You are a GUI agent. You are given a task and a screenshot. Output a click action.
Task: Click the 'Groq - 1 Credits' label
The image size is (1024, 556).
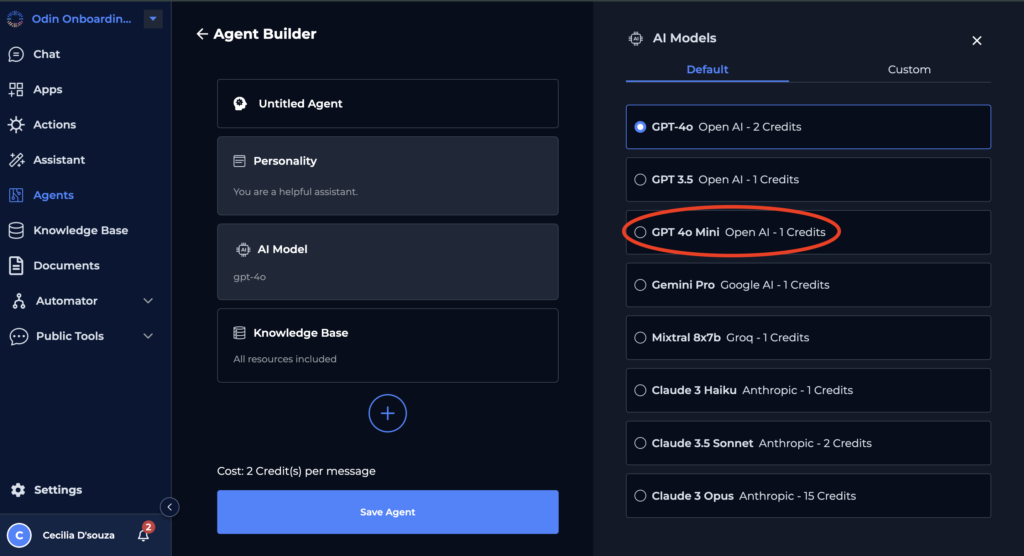(x=767, y=338)
